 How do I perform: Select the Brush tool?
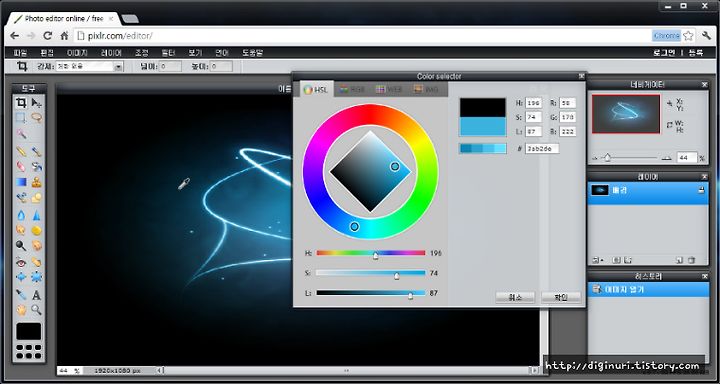[37, 151]
